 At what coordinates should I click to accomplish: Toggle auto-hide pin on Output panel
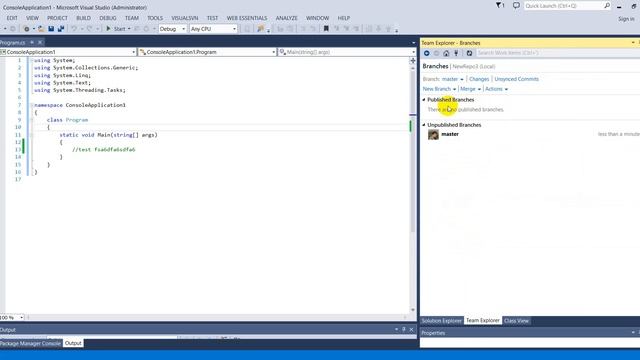(x=404, y=329)
